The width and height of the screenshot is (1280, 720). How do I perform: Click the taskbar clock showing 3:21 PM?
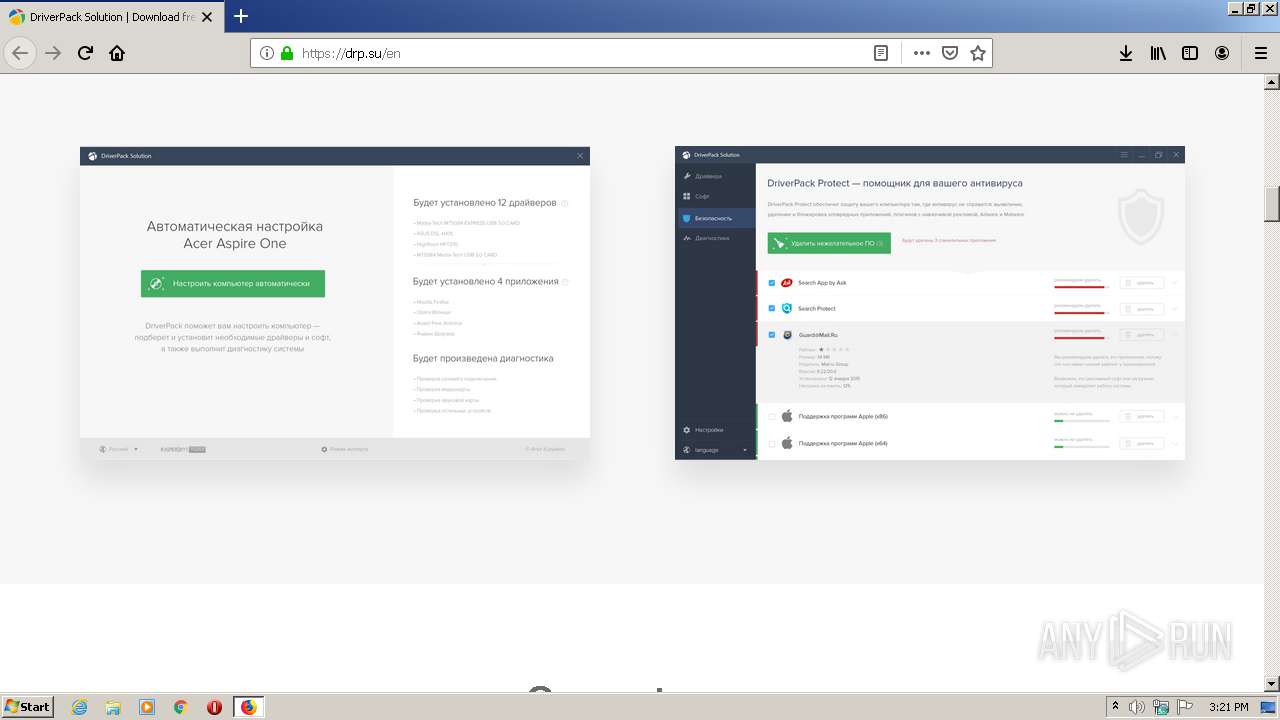pyautogui.click(x=1228, y=707)
